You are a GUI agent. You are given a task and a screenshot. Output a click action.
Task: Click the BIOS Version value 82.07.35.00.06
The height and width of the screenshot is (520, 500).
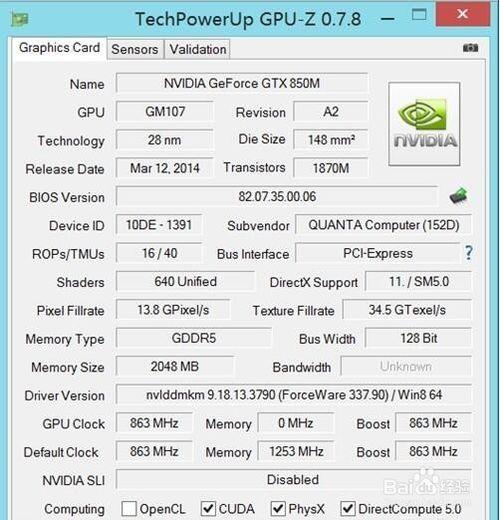[277, 197]
